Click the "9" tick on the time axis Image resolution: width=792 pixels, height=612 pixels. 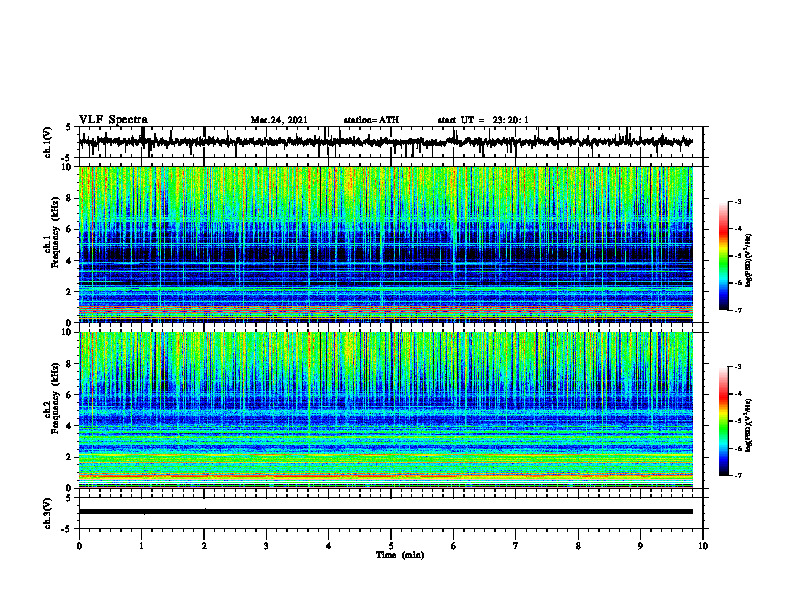(x=640, y=546)
